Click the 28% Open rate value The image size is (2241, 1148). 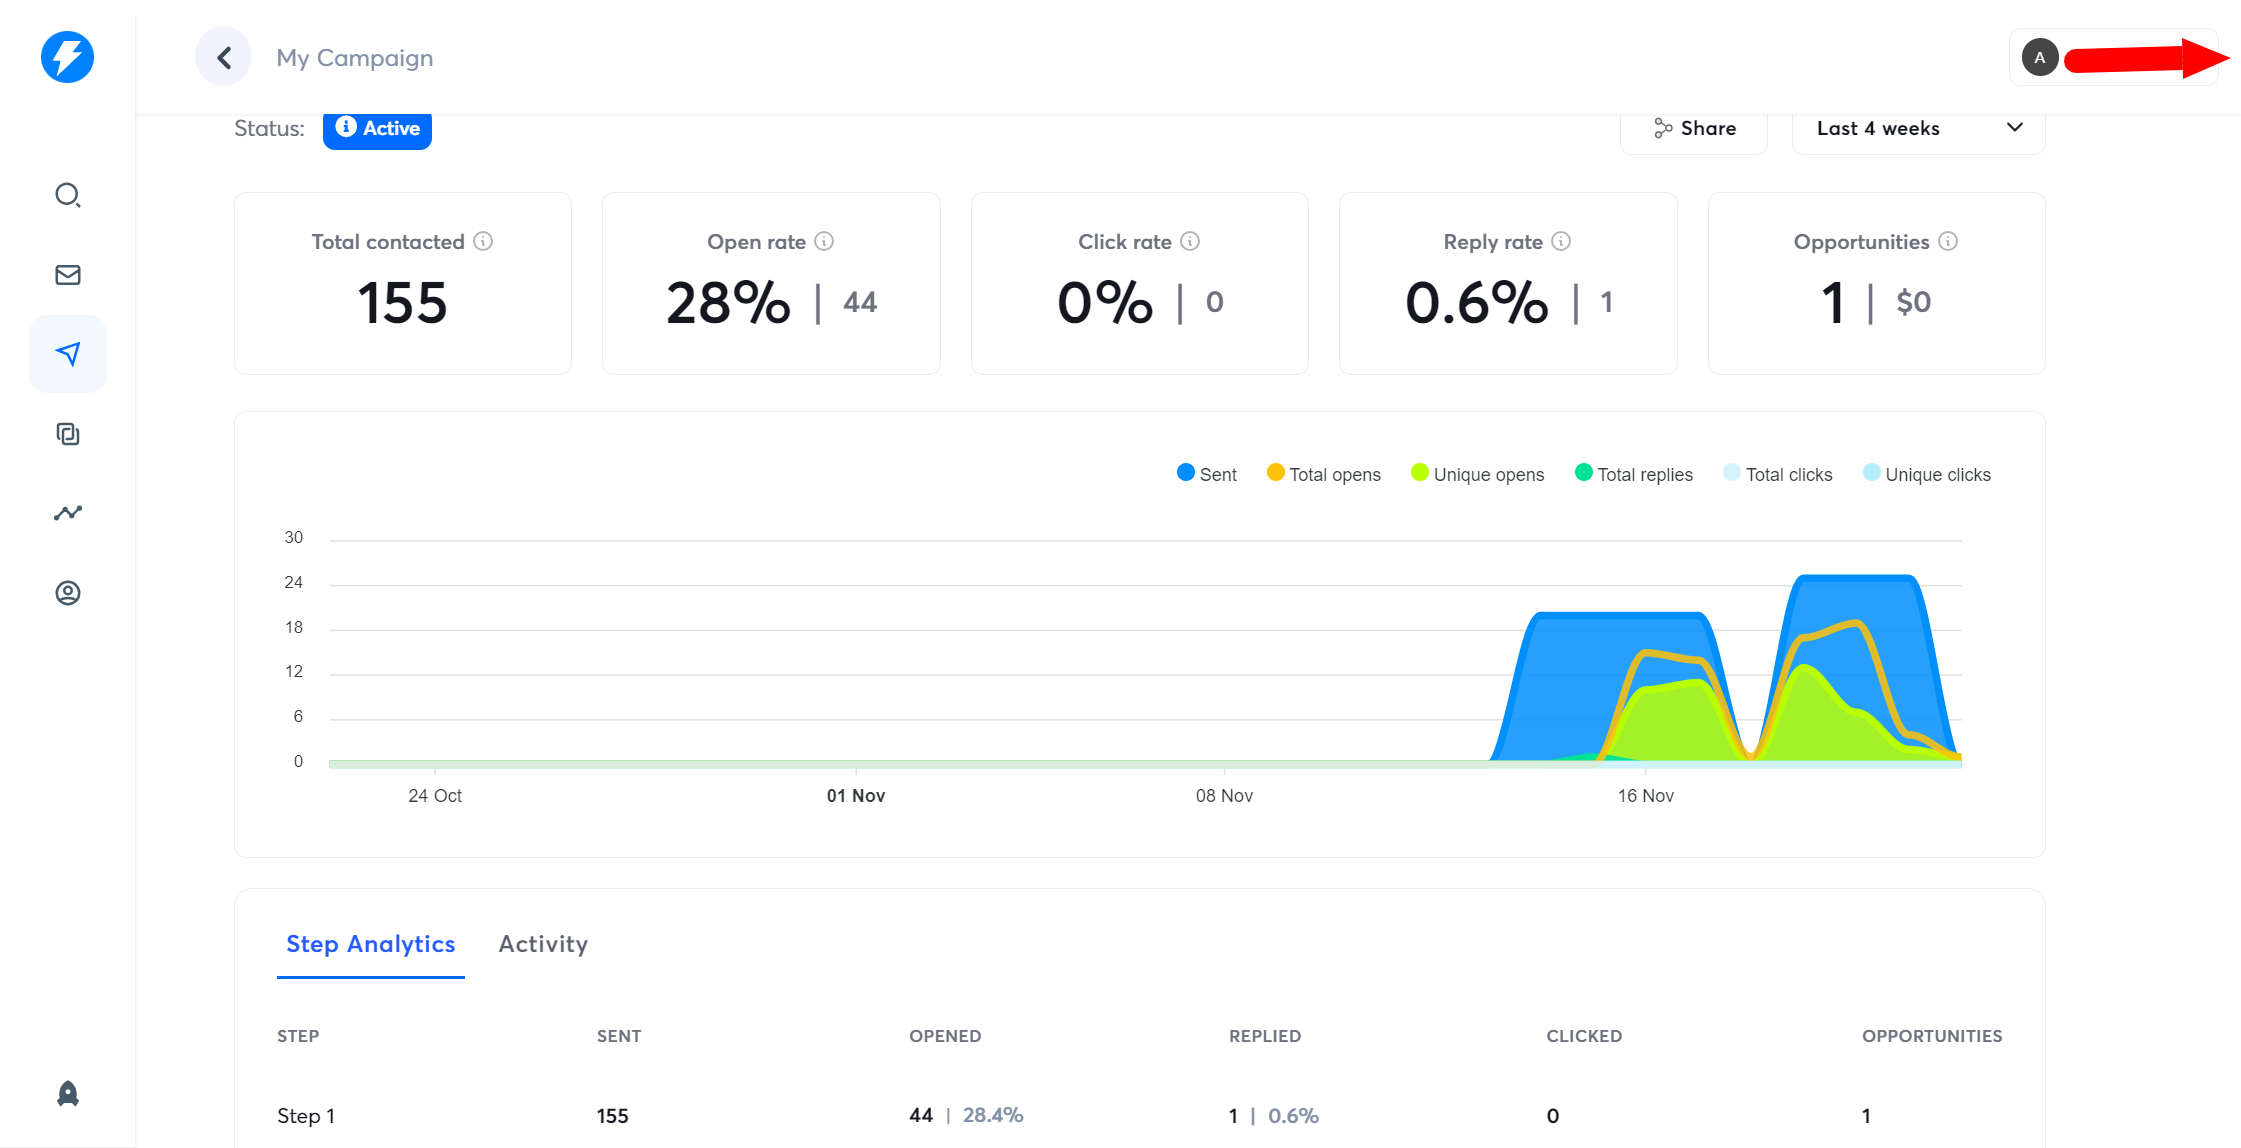click(729, 303)
